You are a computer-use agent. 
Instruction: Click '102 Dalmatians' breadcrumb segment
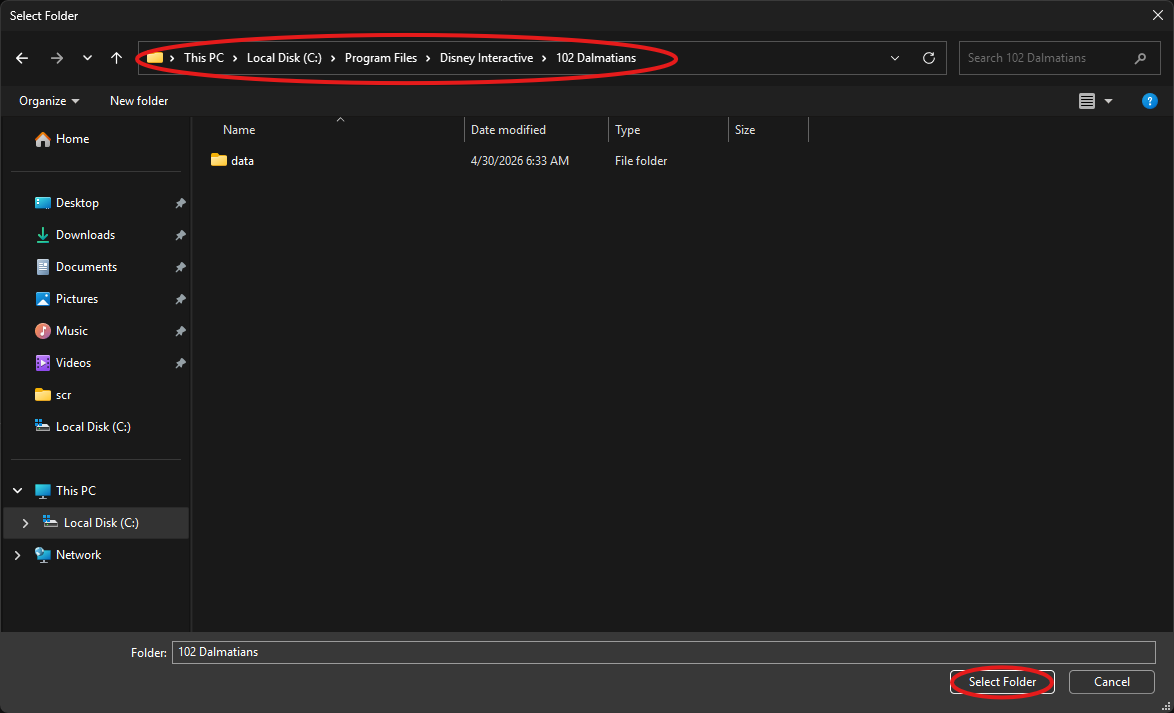click(596, 58)
